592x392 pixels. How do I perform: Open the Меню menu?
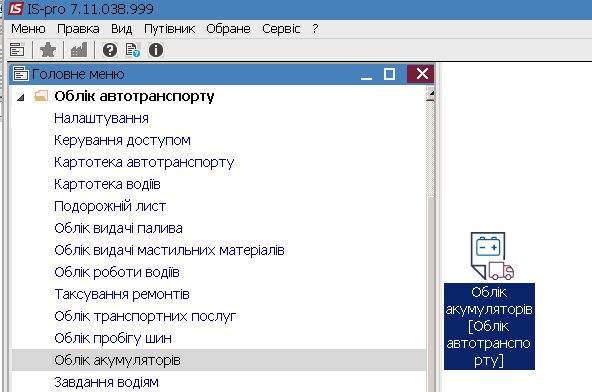tap(28, 29)
